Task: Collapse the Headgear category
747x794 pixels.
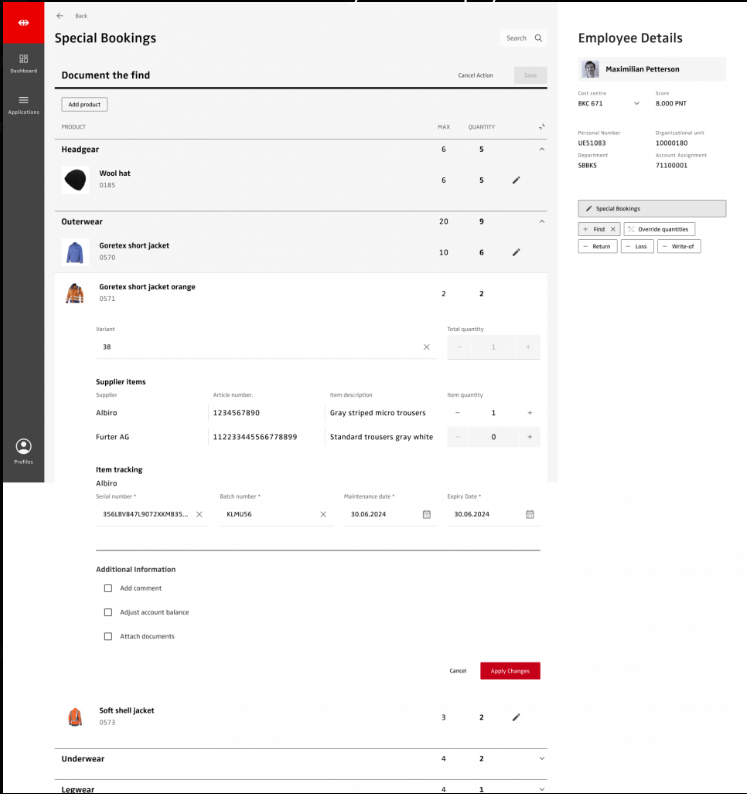Action: point(541,149)
